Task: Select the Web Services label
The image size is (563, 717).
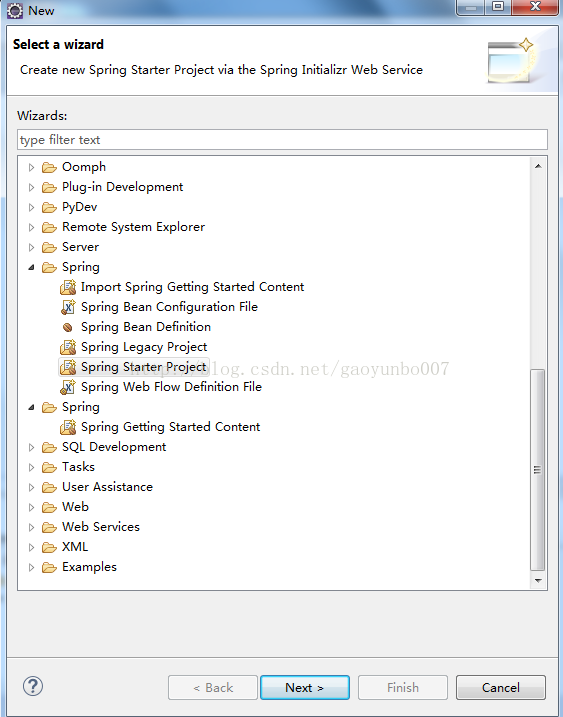Action: (101, 527)
